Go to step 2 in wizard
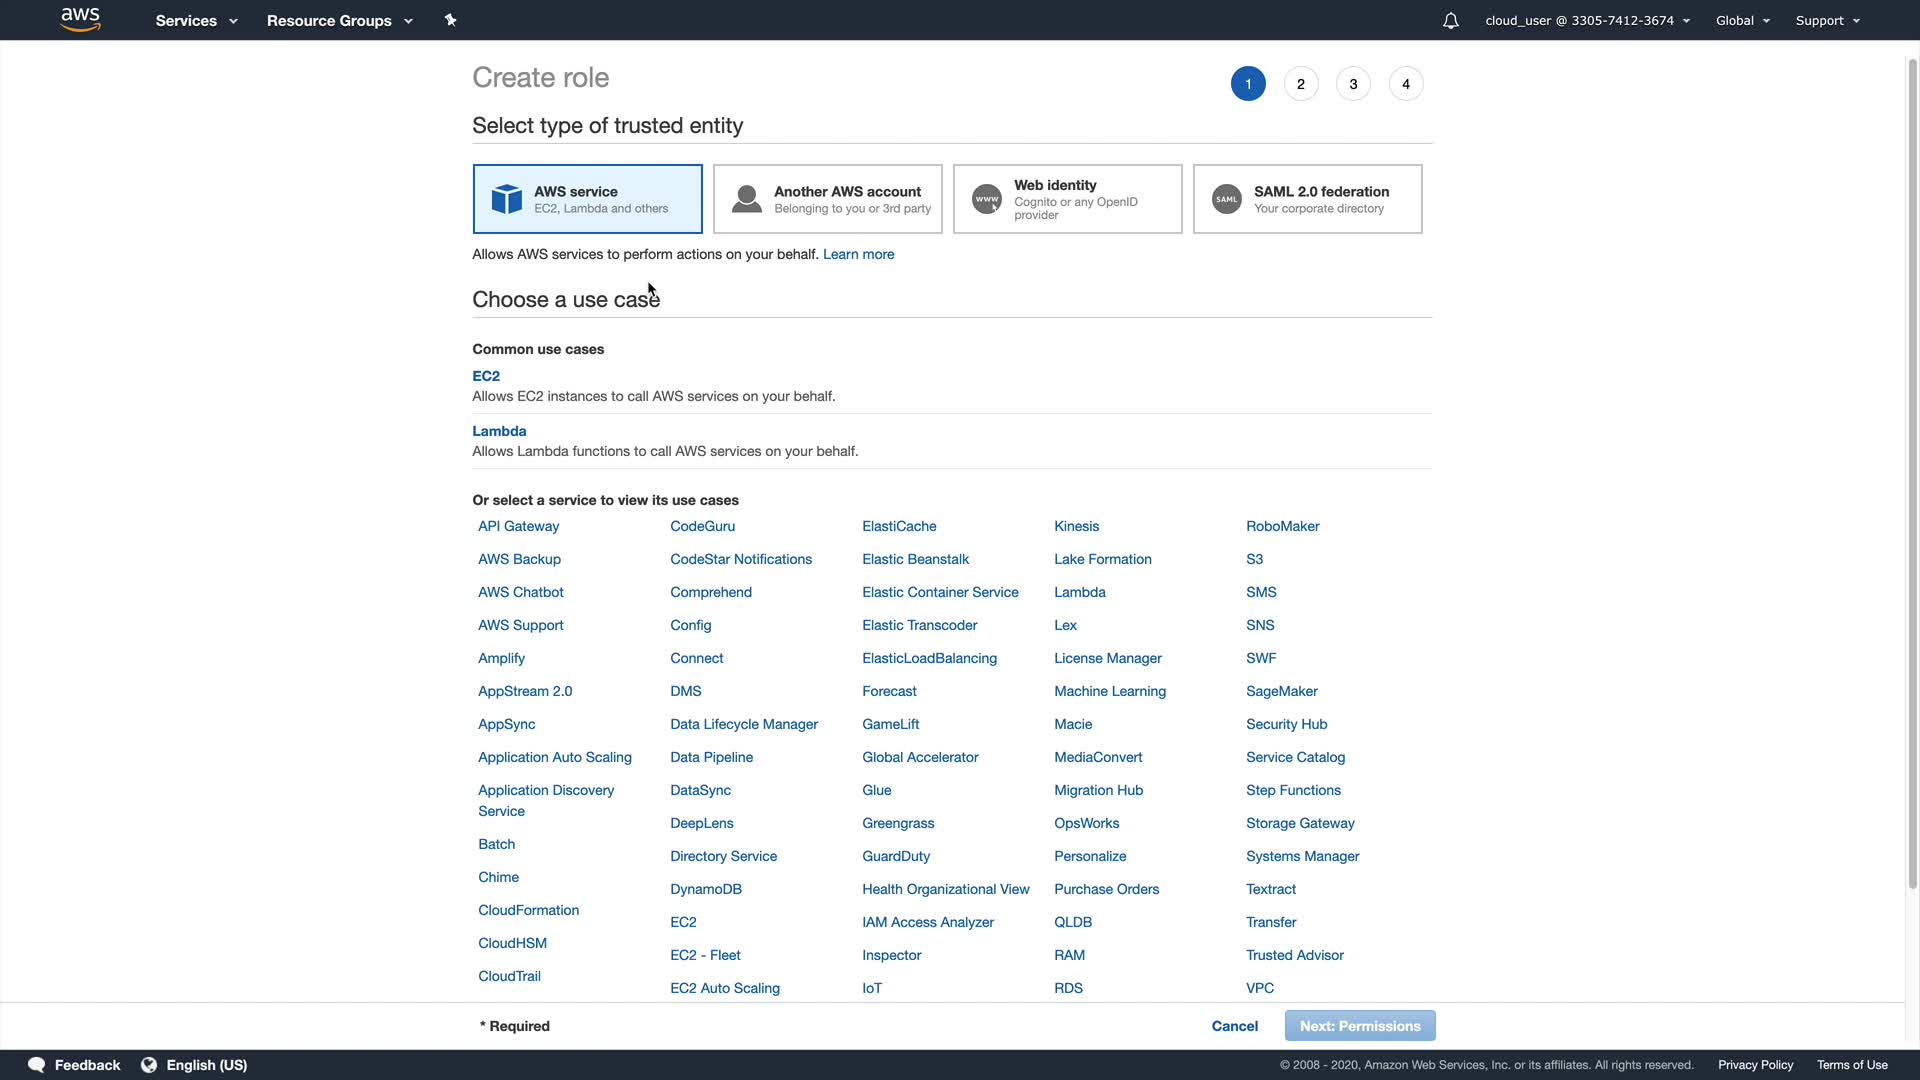Image resolution: width=1920 pixels, height=1080 pixels. point(1300,84)
